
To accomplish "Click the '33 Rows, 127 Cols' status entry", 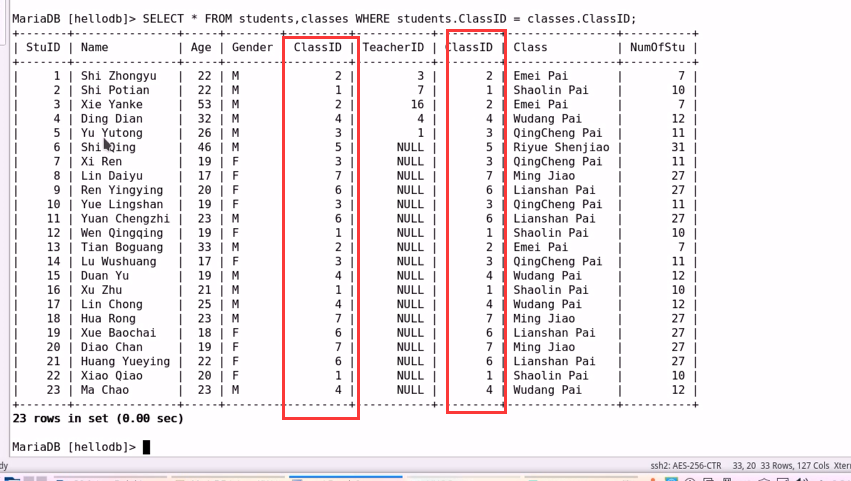I will (795, 466).
